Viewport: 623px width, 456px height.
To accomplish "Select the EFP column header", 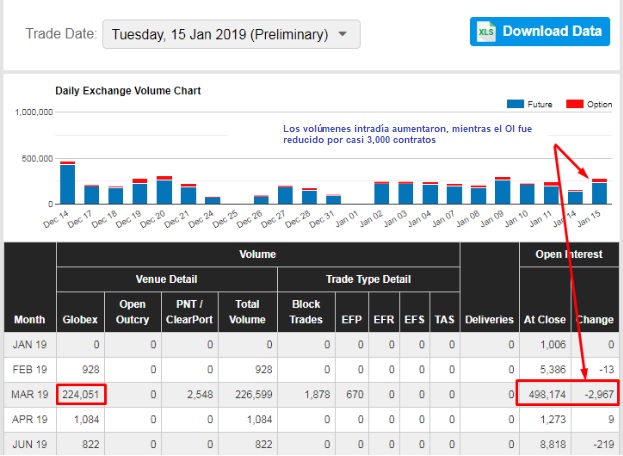I will pyautogui.click(x=352, y=312).
